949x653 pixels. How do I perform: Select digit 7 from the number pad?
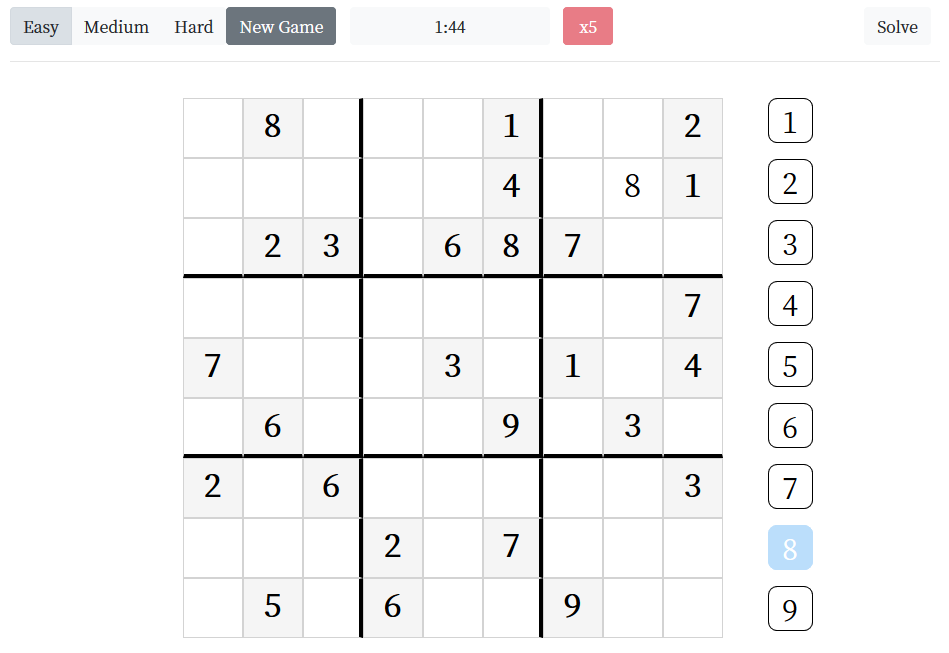click(x=790, y=487)
